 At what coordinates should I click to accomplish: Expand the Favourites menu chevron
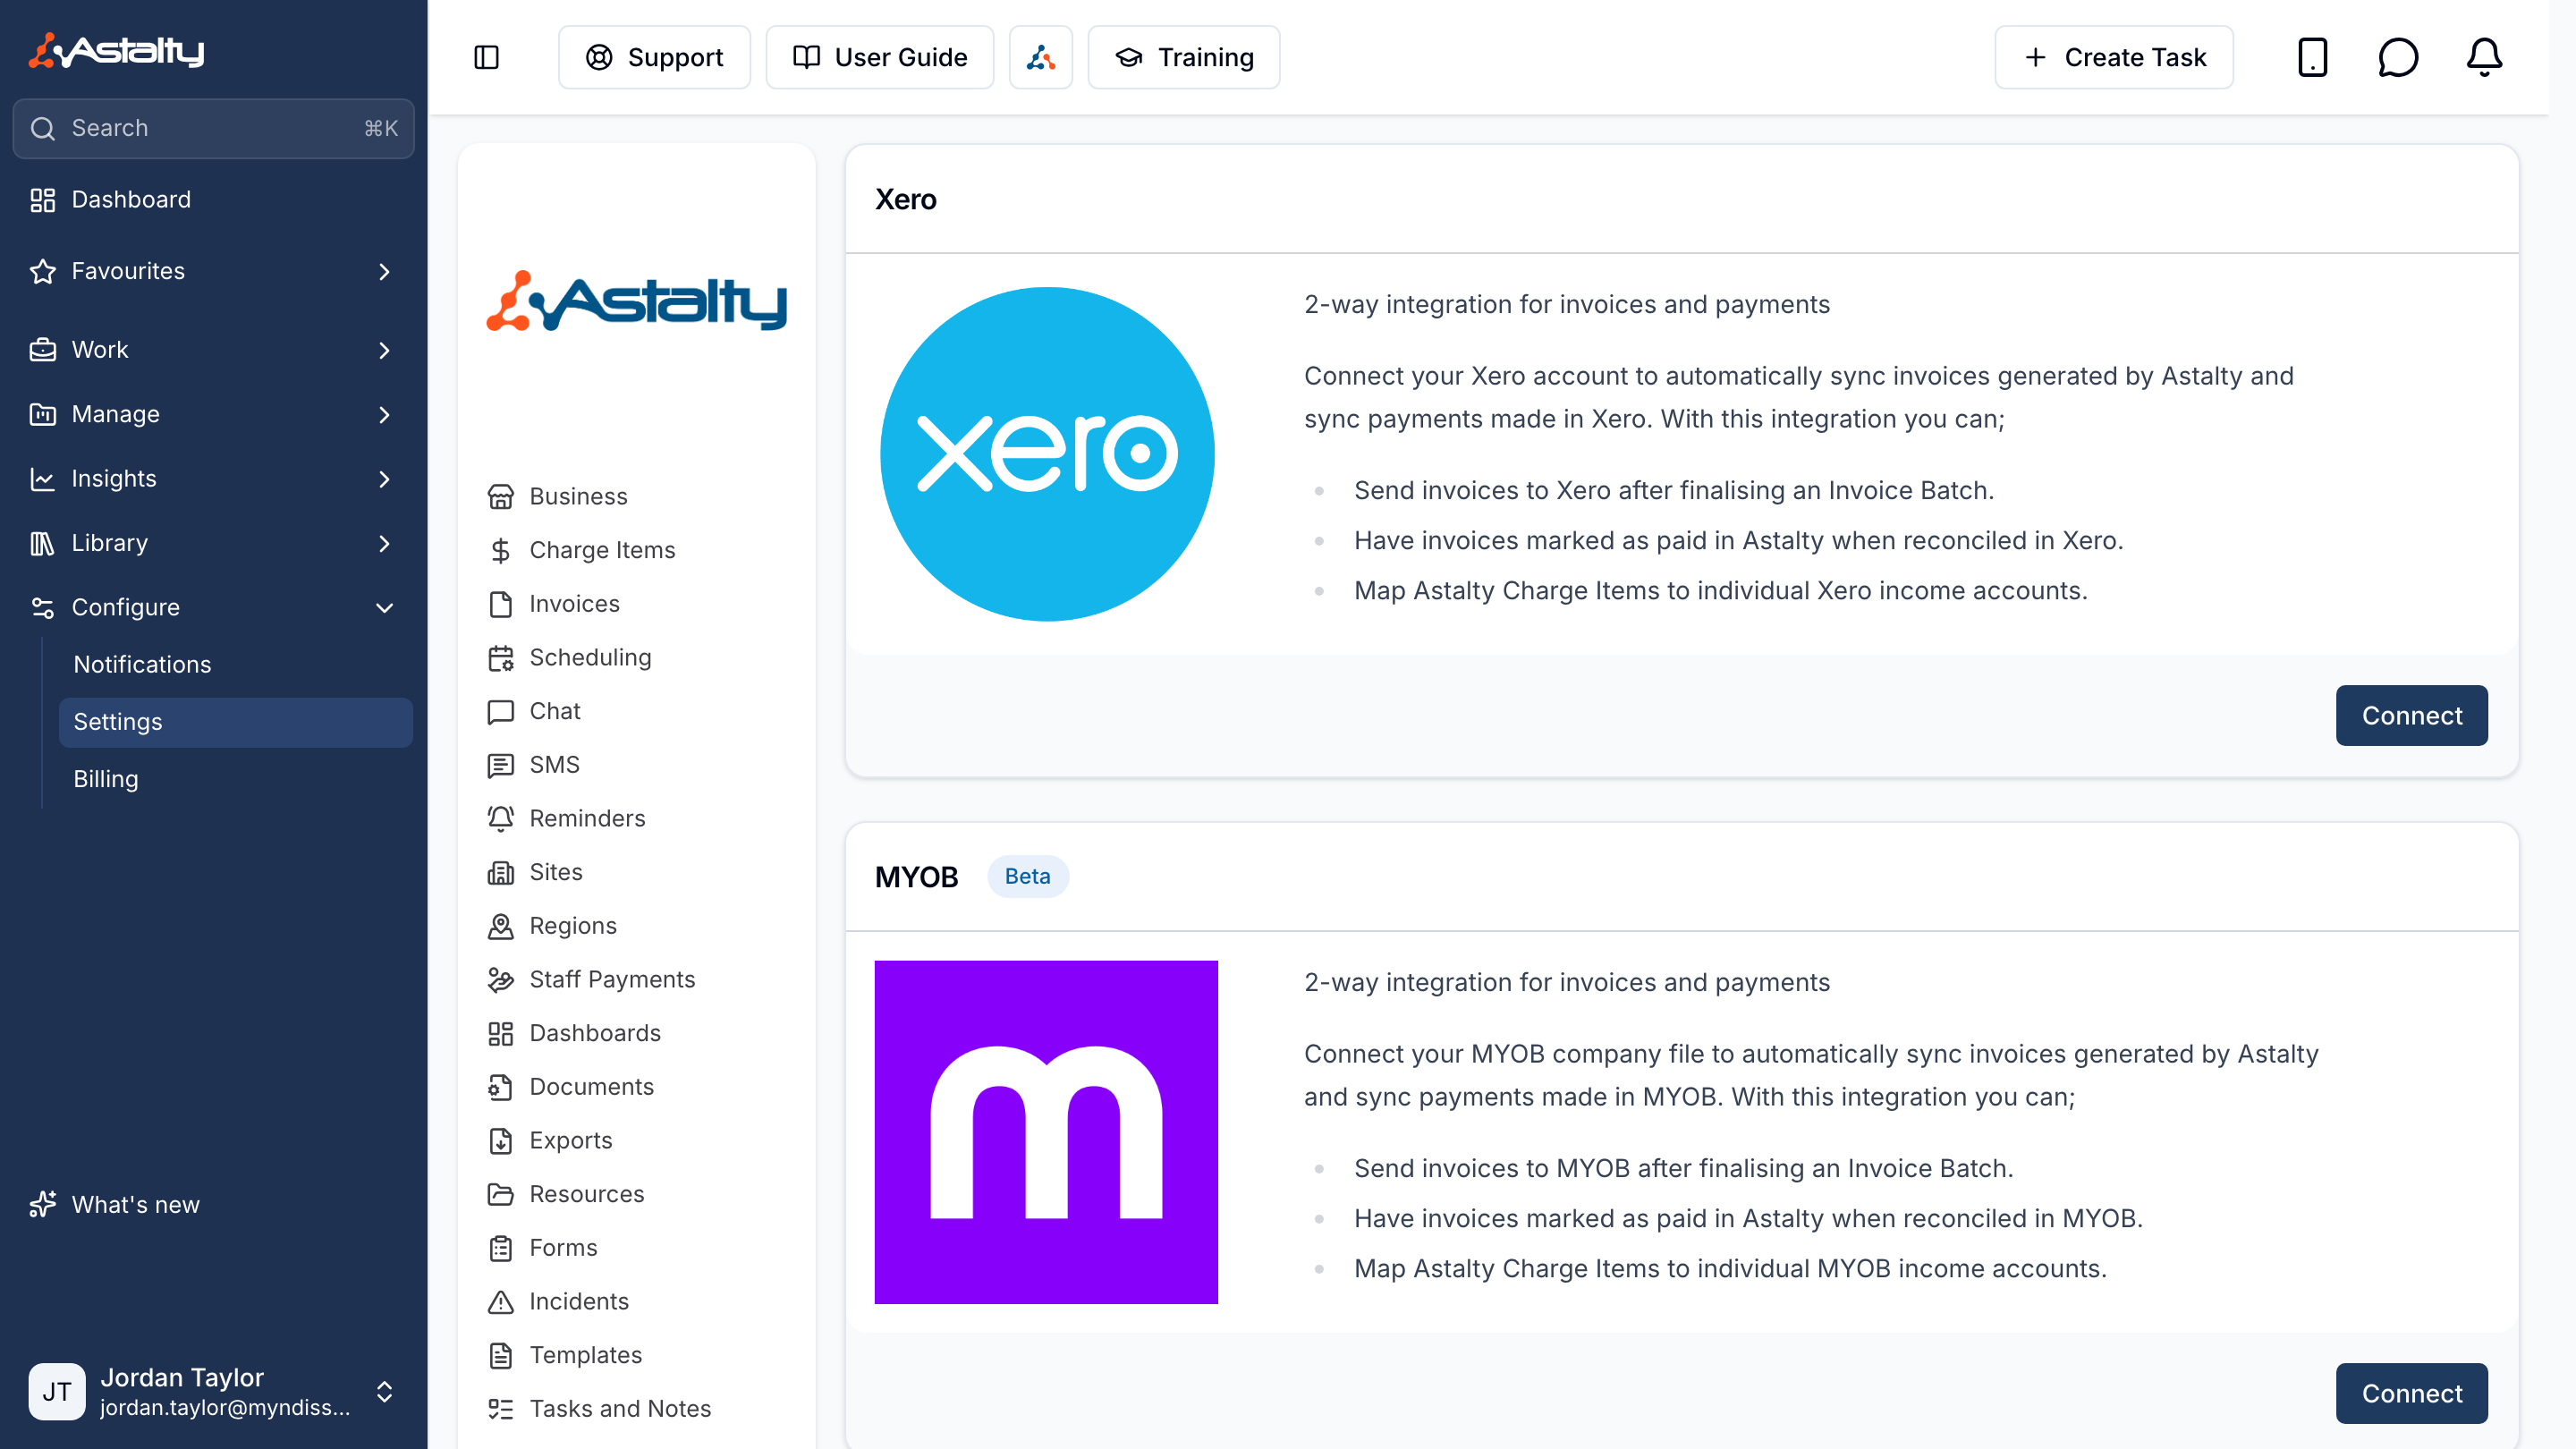pos(384,271)
